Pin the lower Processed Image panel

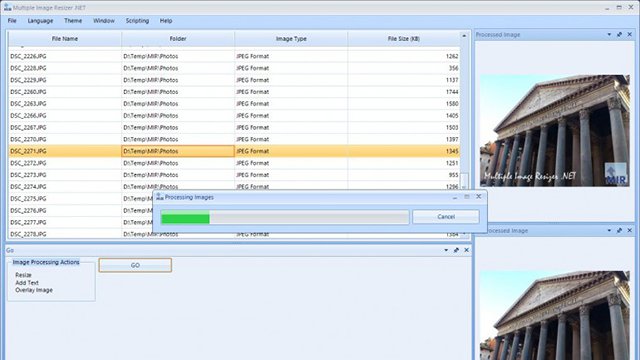(619, 231)
